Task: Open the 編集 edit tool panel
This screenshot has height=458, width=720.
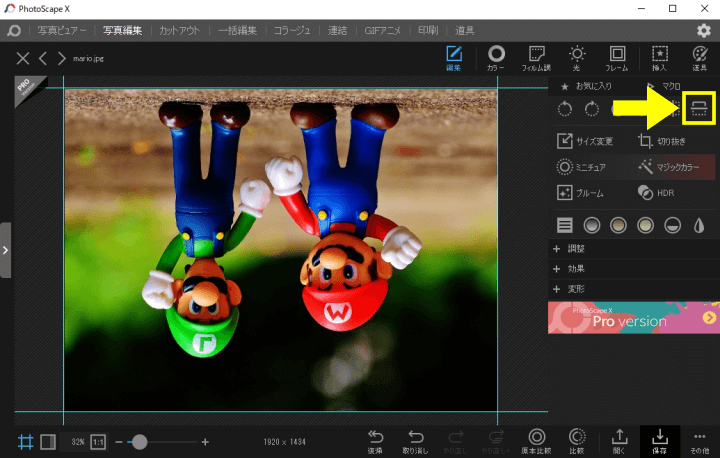Action: (454, 58)
